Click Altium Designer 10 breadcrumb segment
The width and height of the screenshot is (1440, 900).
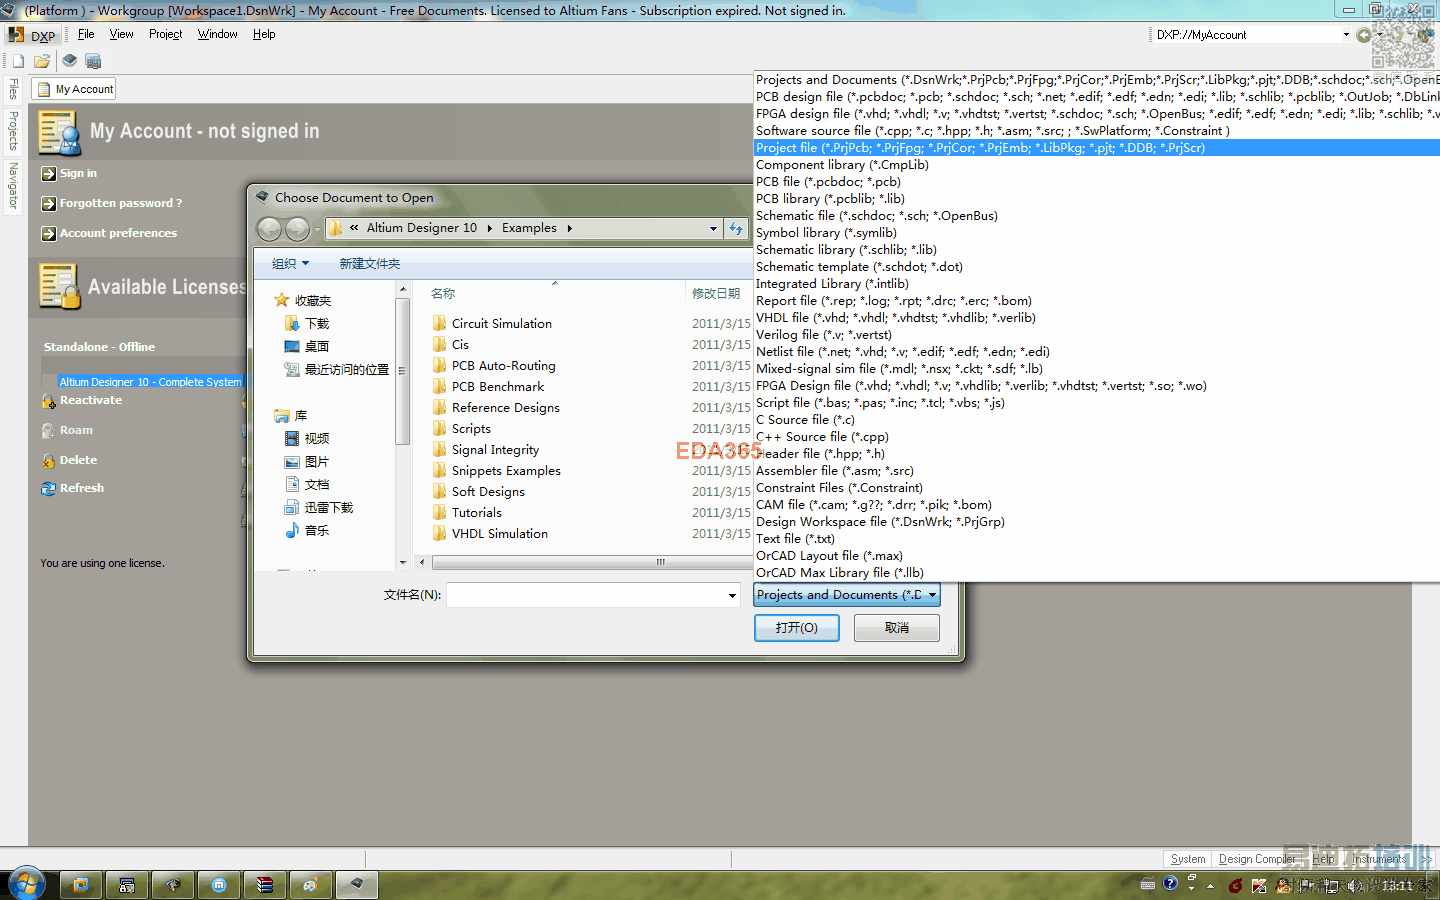coord(422,228)
